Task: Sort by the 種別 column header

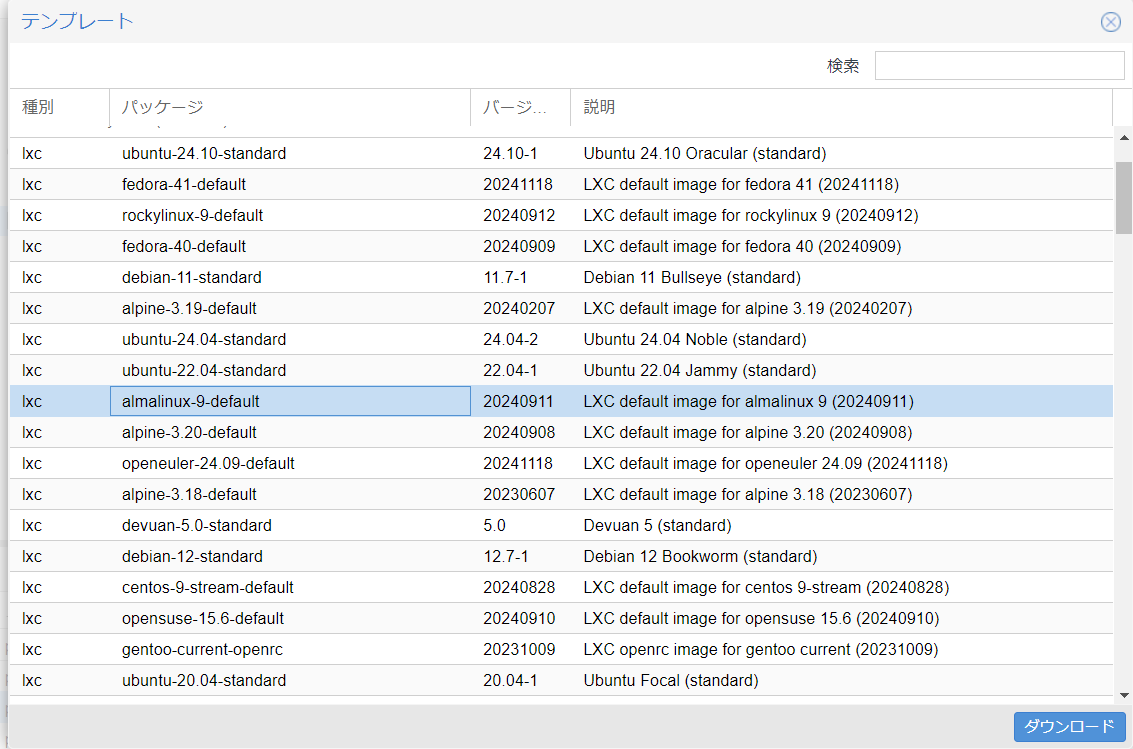Action: [59, 107]
